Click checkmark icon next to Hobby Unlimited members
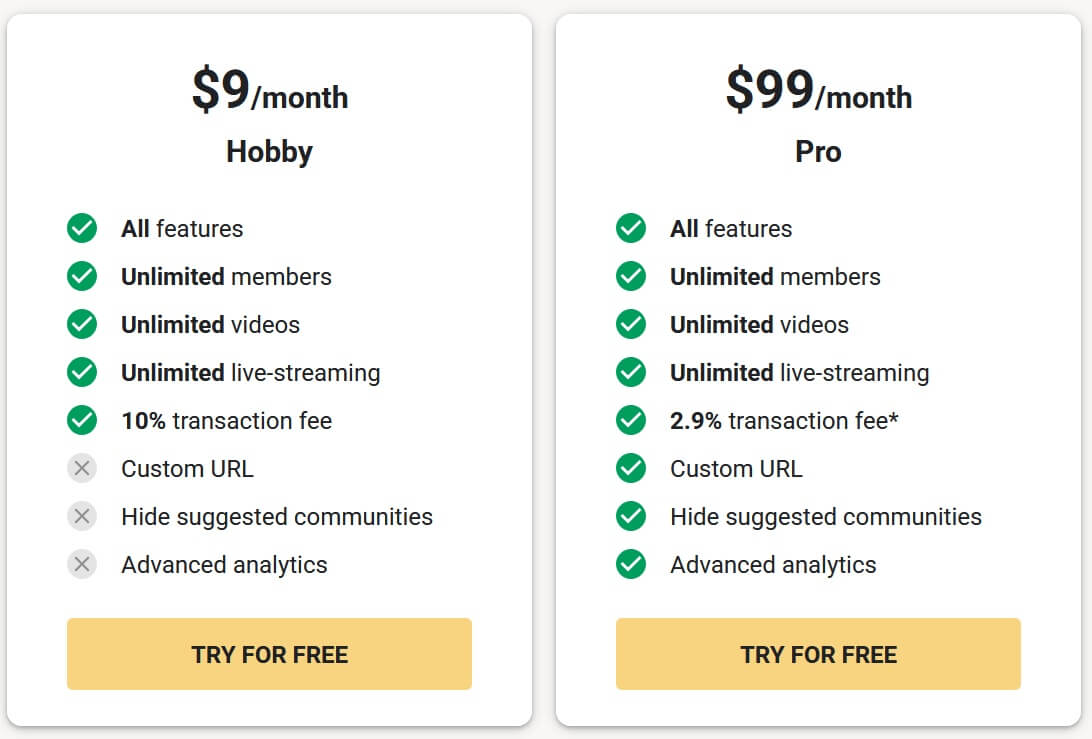 coord(82,277)
